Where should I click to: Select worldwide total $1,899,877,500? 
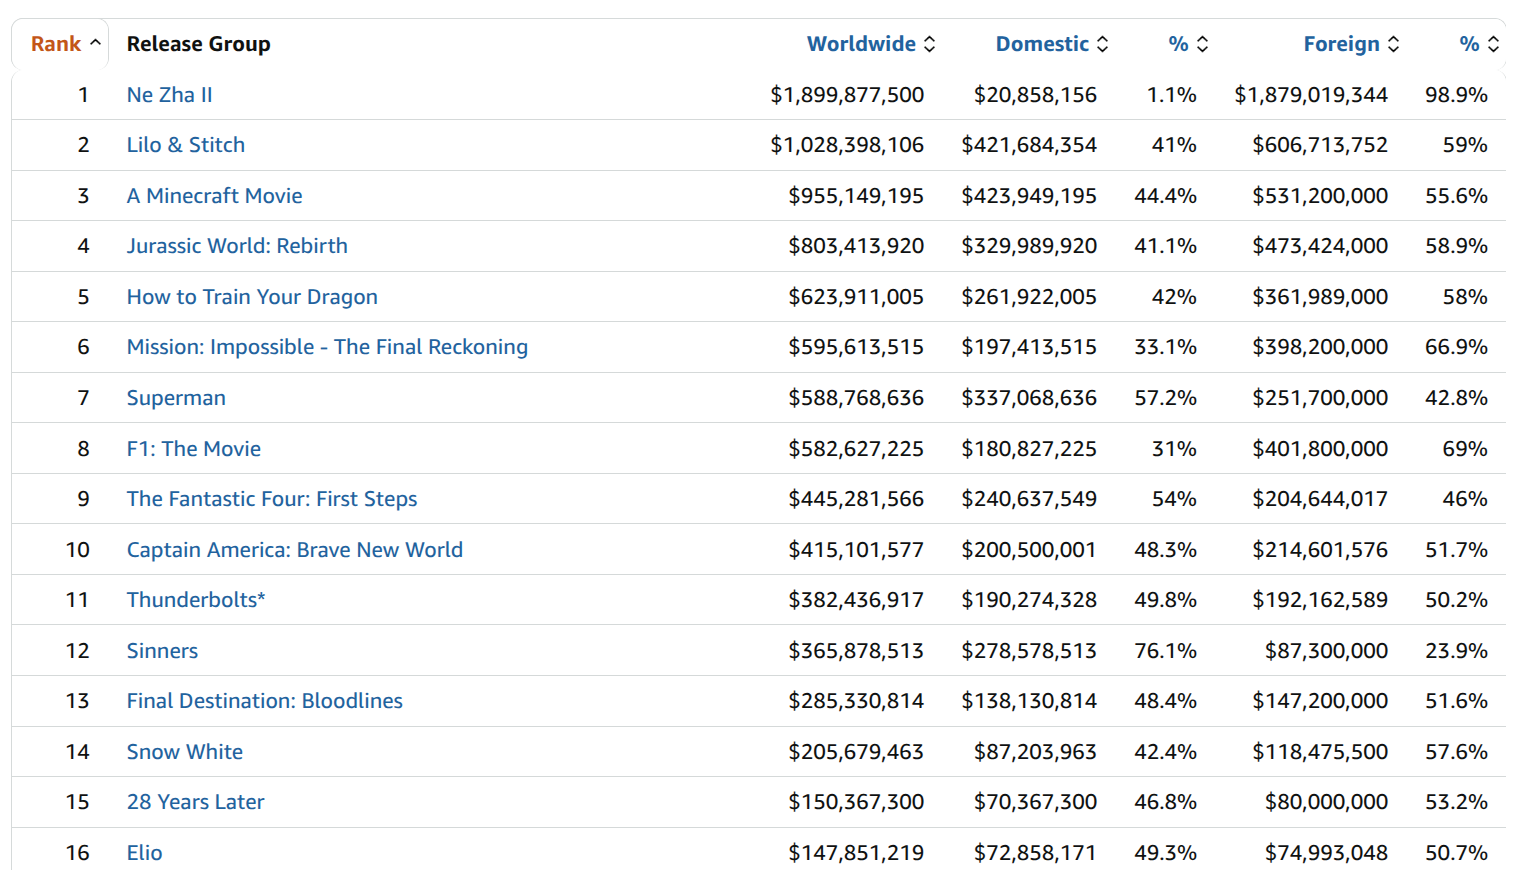(847, 95)
